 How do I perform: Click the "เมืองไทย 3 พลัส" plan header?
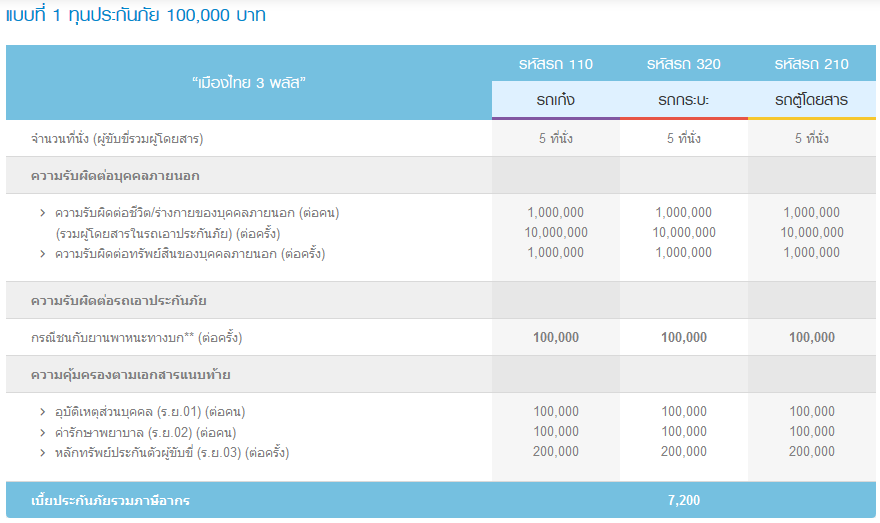[249, 82]
